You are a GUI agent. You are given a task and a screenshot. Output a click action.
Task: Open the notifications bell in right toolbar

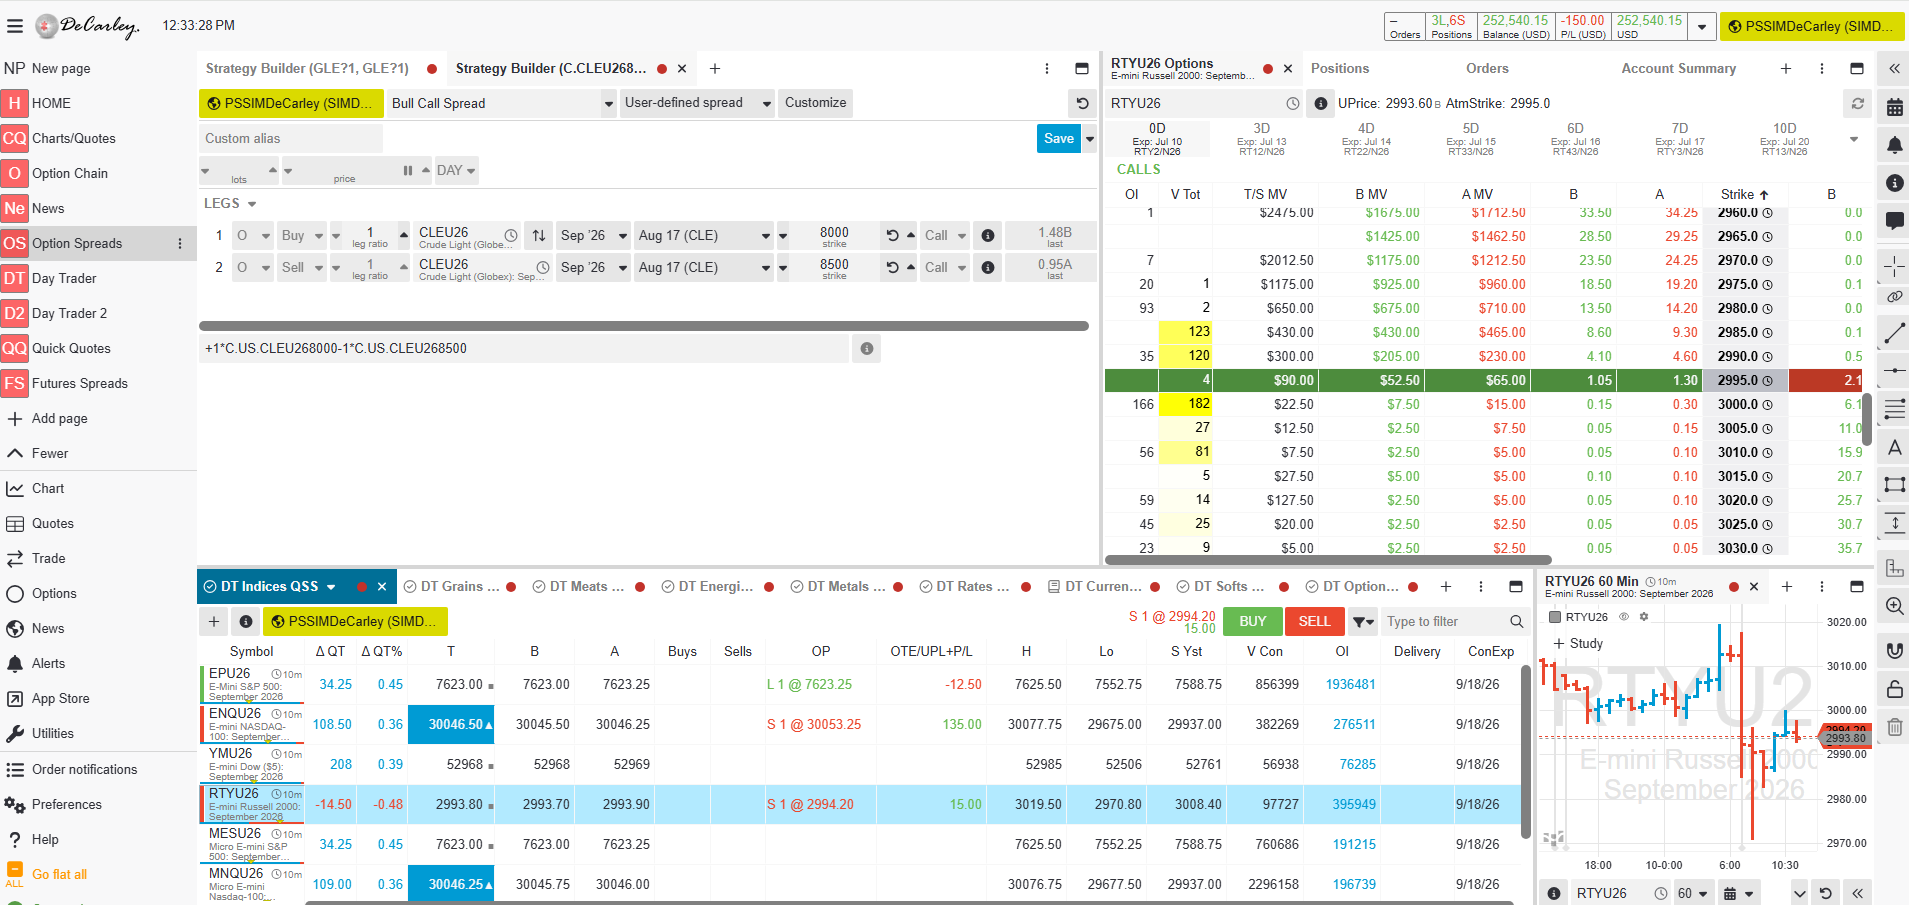point(1894,145)
